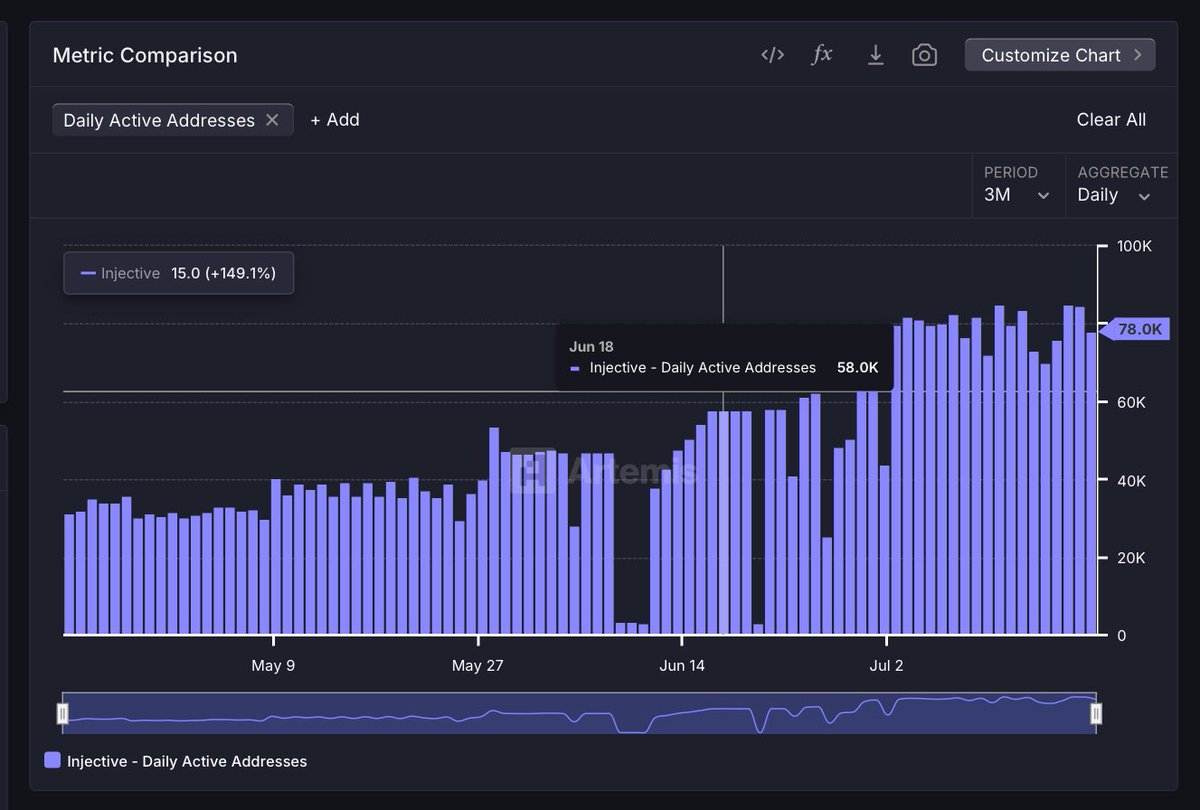This screenshot has height=810, width=1200.
Task: Click the Injective legend color swatch
Action: pos(53,761)
